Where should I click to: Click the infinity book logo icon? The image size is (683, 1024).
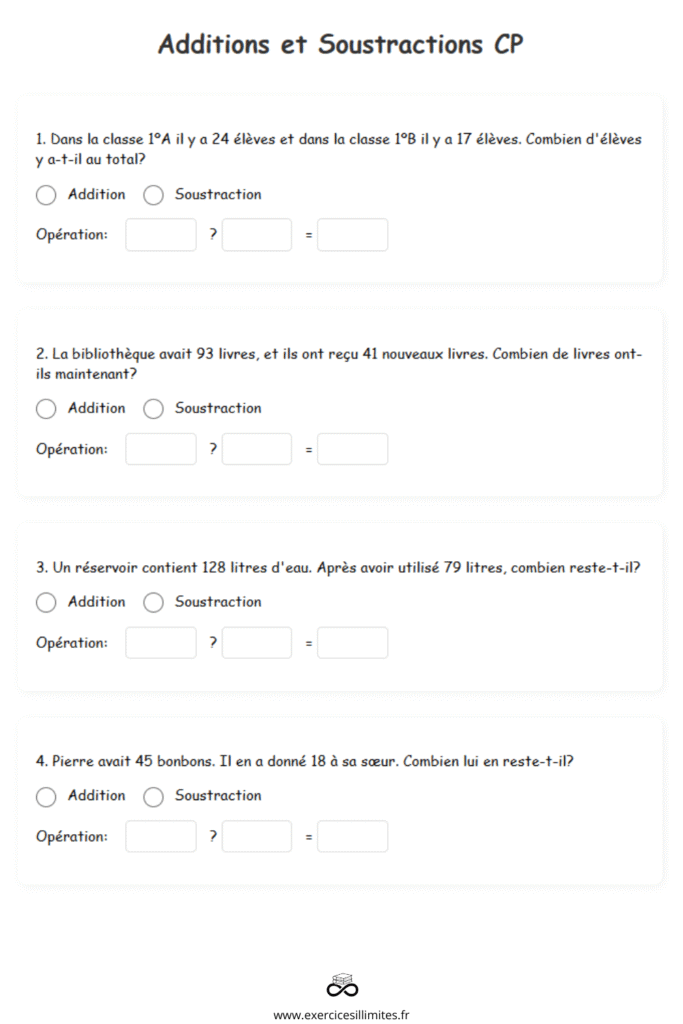[x=342, y=985]
